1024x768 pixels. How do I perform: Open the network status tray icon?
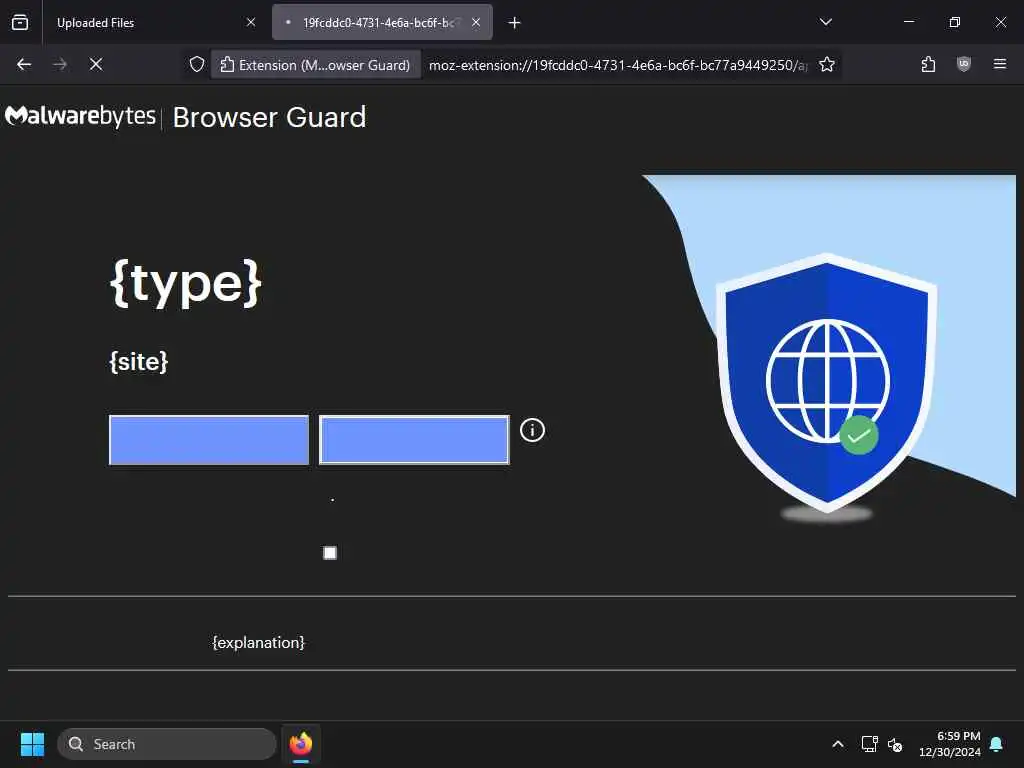(869, 744)
